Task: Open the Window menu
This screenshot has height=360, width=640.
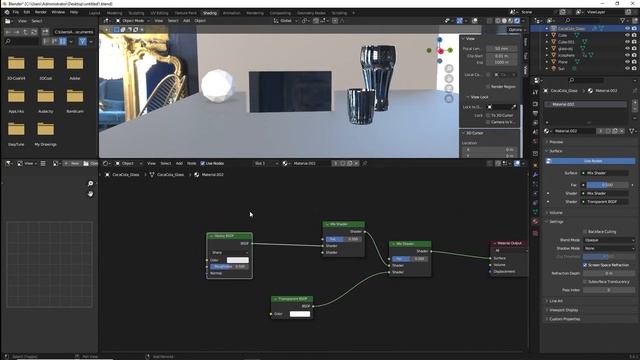Action: coord(58,12)
